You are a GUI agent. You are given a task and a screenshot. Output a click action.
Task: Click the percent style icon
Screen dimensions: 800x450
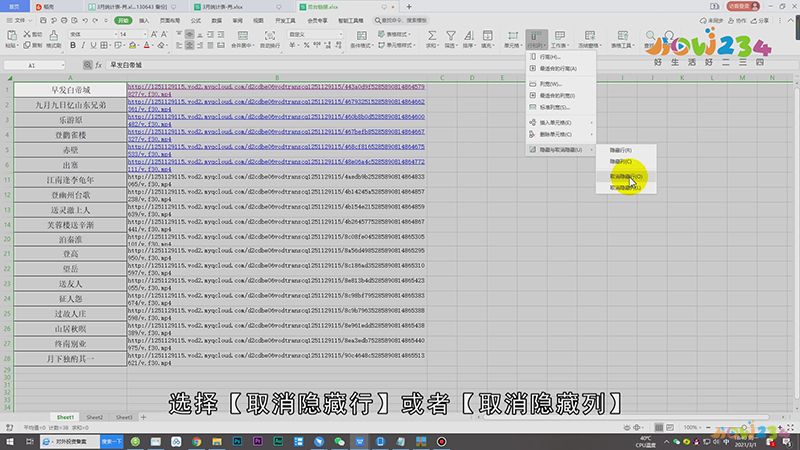pyautogui.click(x=307, y=45)
